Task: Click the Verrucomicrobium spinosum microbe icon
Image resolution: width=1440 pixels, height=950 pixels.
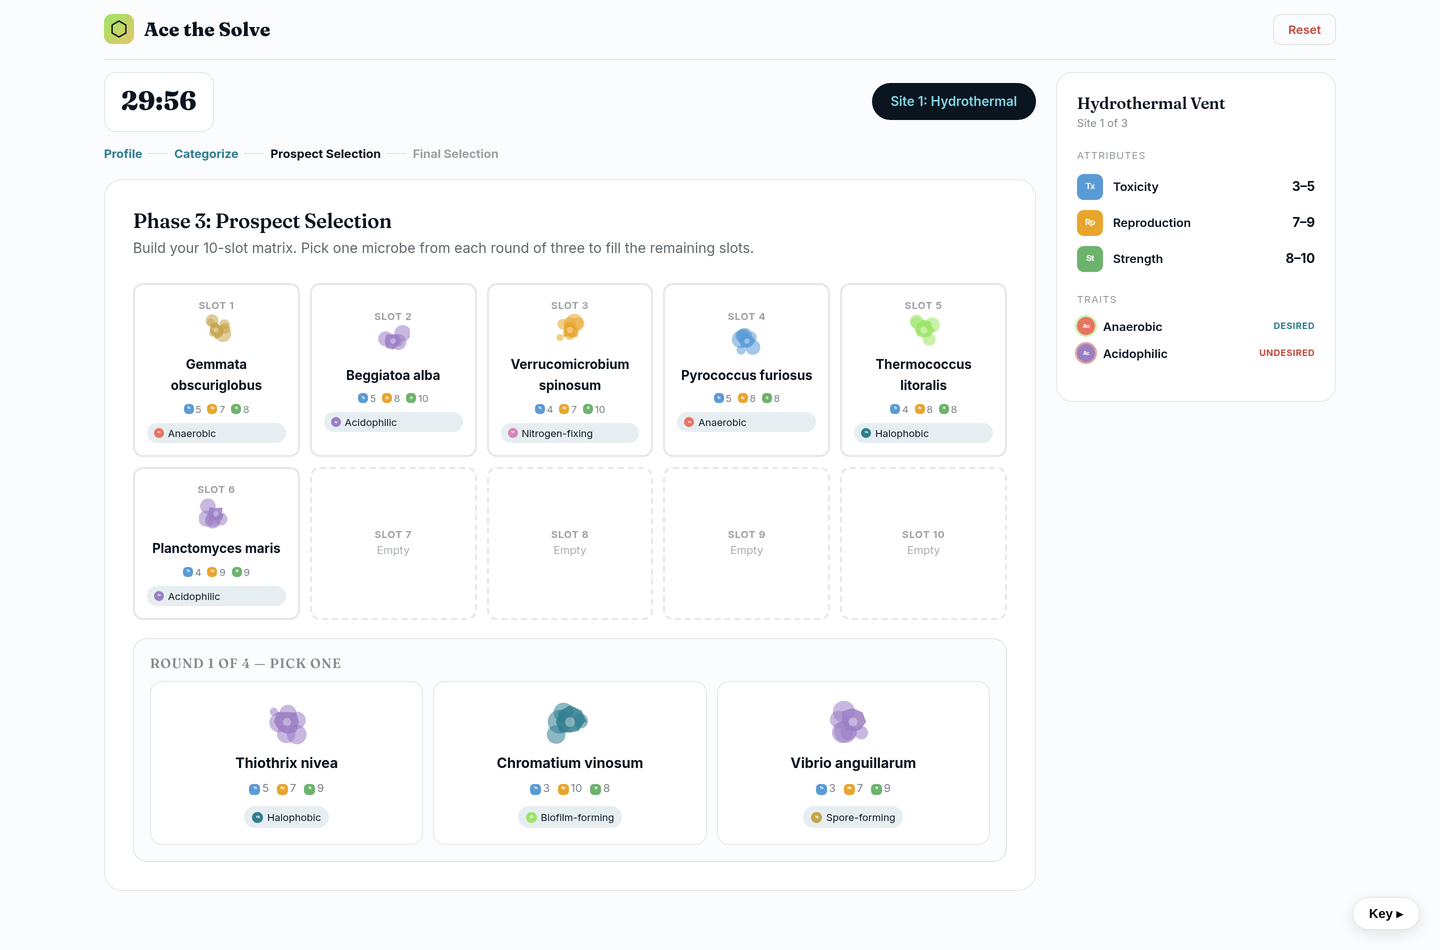Action: click(x=570, y=327)
